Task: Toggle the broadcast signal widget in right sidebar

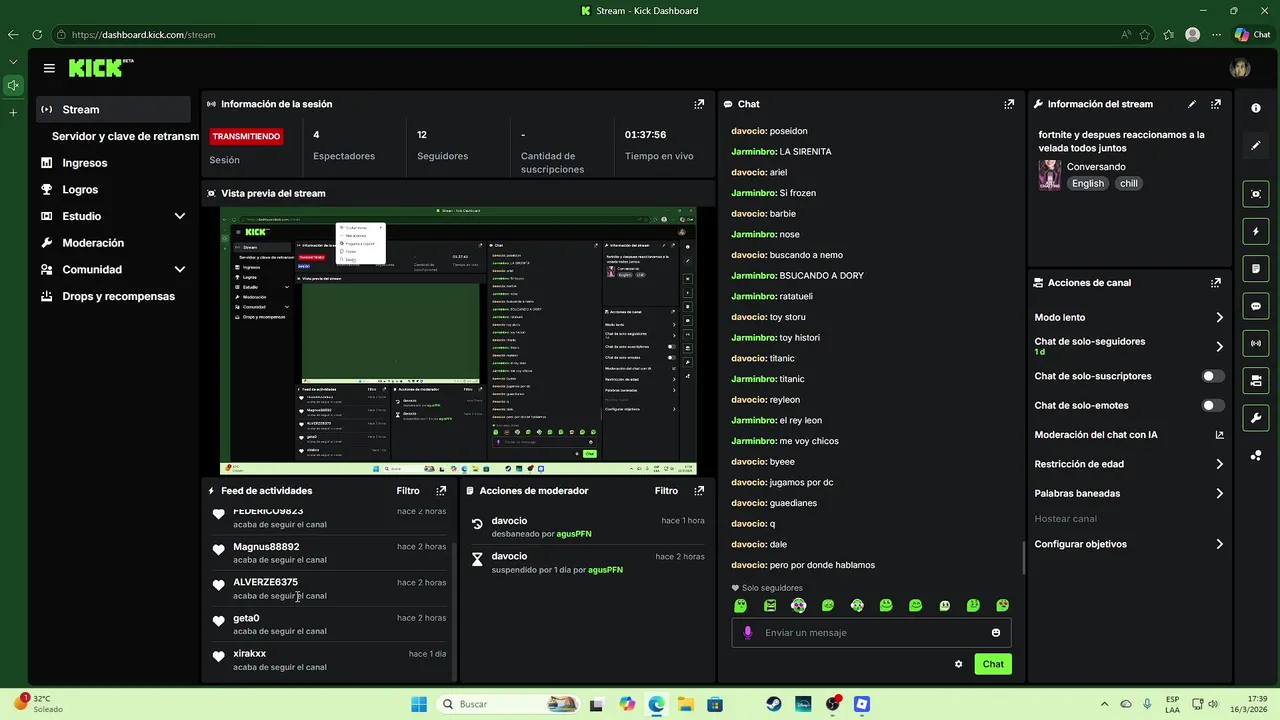Action: pyautogui.click(x=1256, y=343)
